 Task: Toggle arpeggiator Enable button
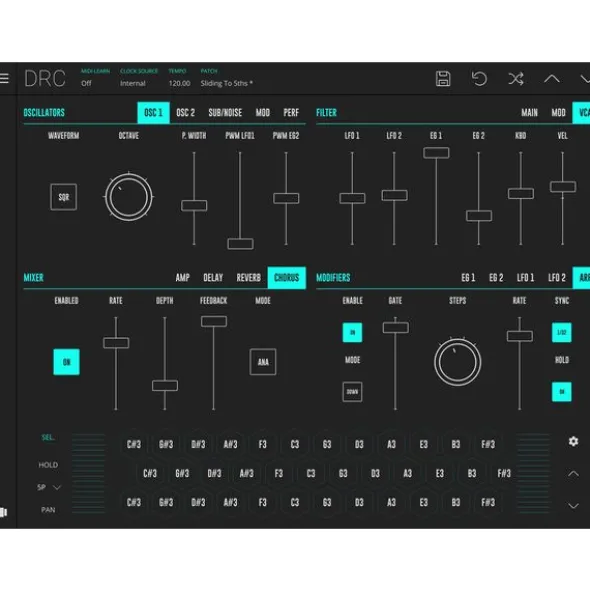pos(352,332)
